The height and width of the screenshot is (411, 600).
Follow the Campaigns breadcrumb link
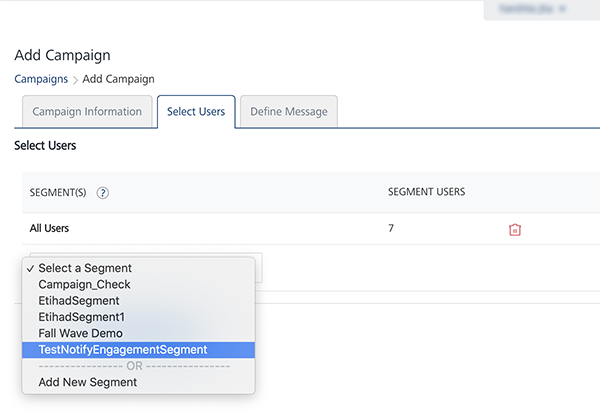coord(41,78)
